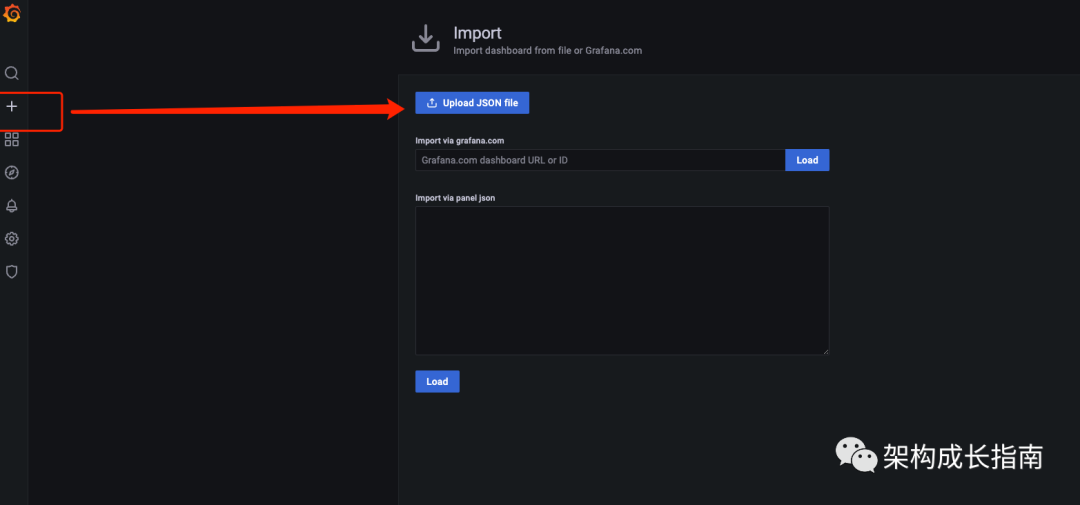Click the "Import via panel json" label
This screenshot has height=505, width=1080.
tap(455, 198)
